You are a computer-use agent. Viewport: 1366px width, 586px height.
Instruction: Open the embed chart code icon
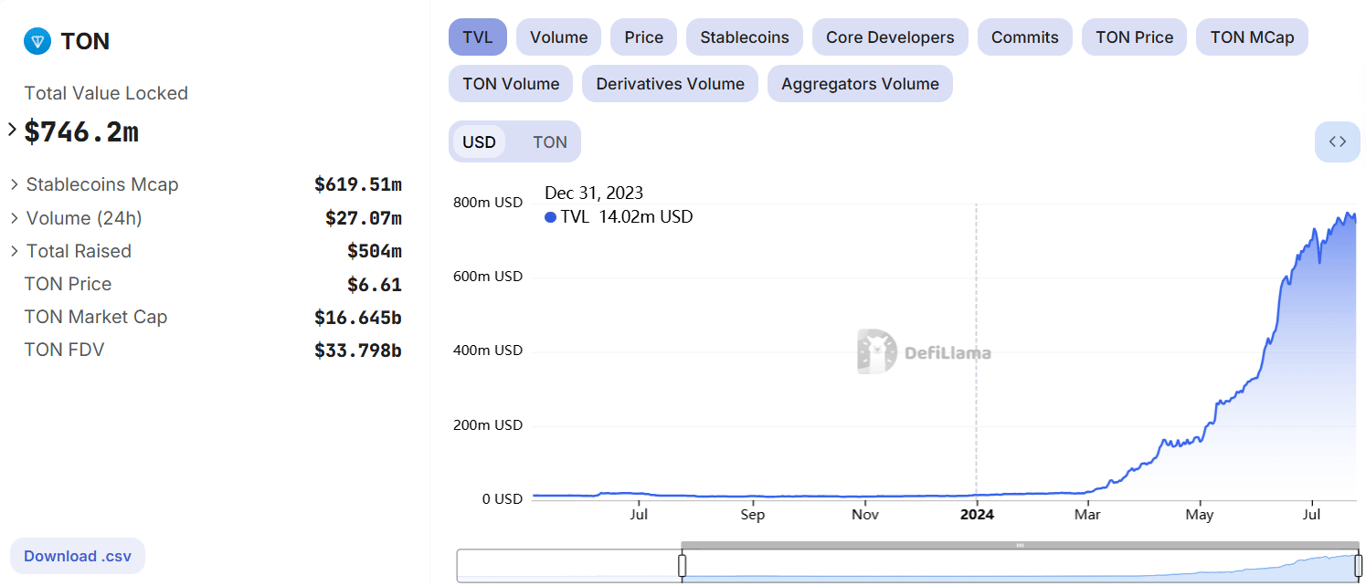1337,142
